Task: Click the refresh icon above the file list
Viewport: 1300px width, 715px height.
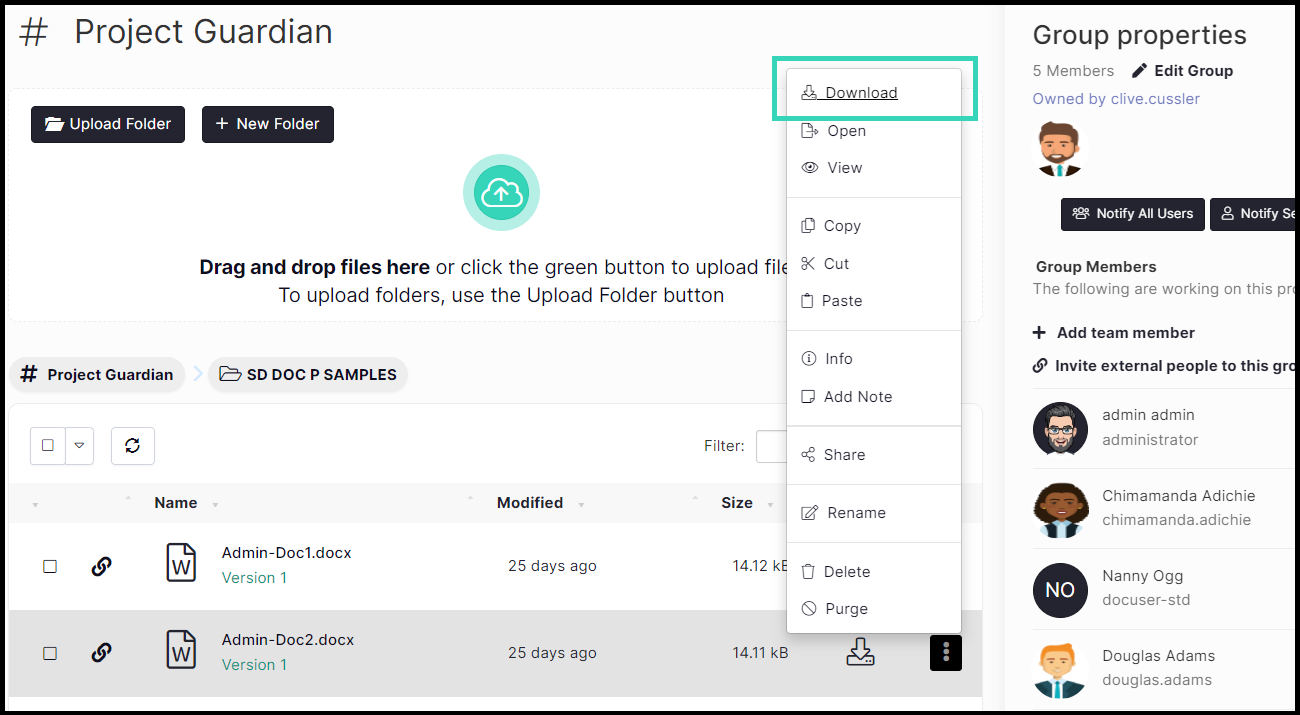Action: 132,446
